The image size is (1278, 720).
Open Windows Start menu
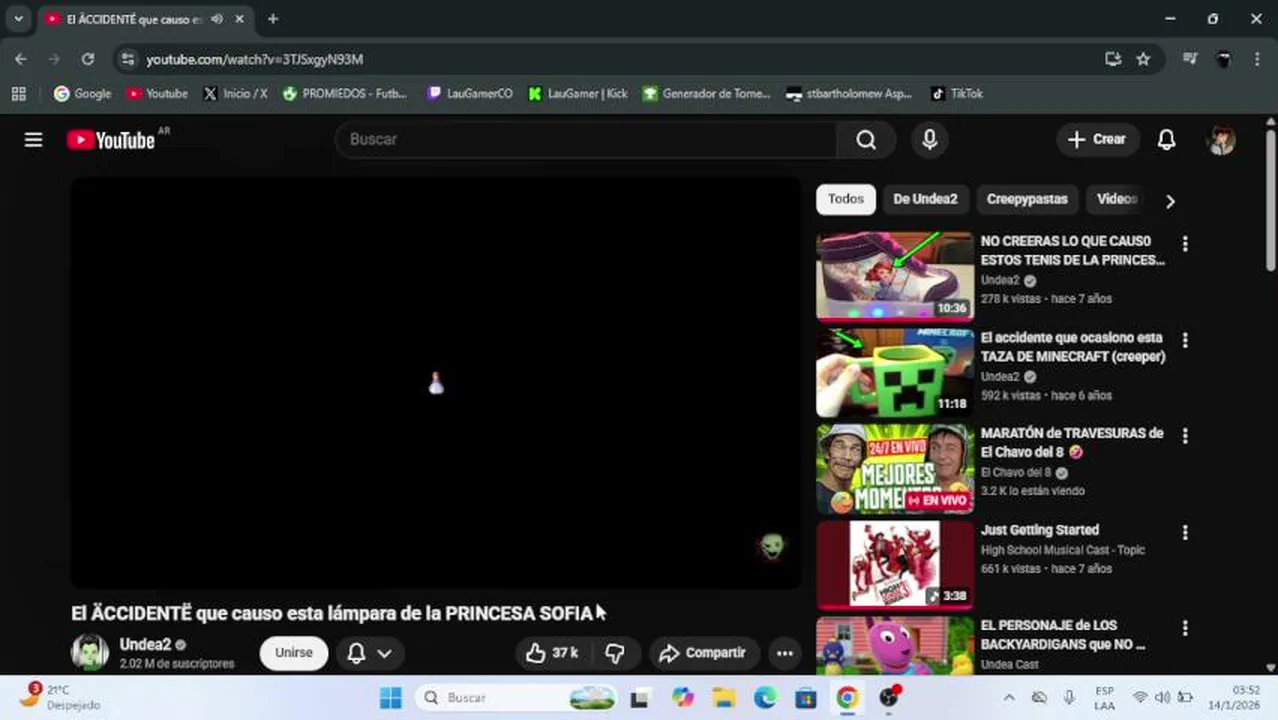391,698
